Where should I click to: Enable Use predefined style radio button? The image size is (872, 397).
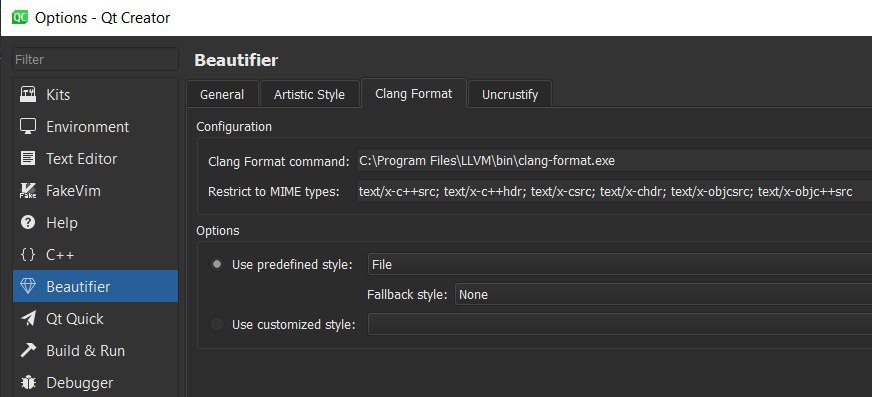click(217, 265)
